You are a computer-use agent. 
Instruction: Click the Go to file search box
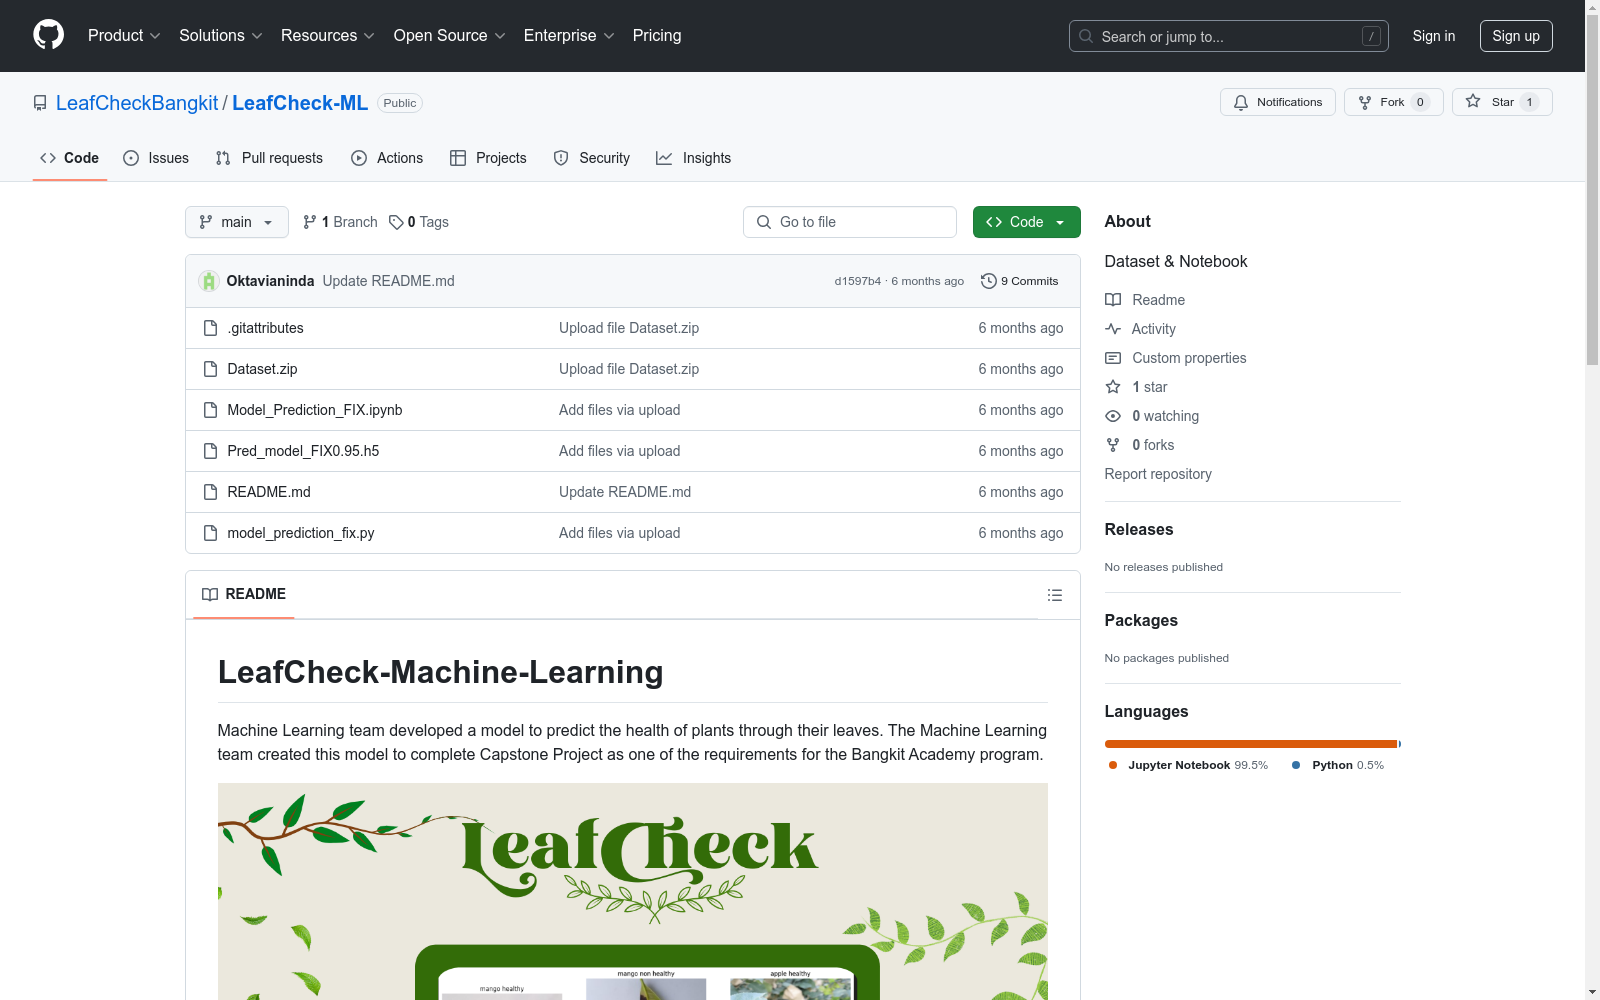(850, 222)
